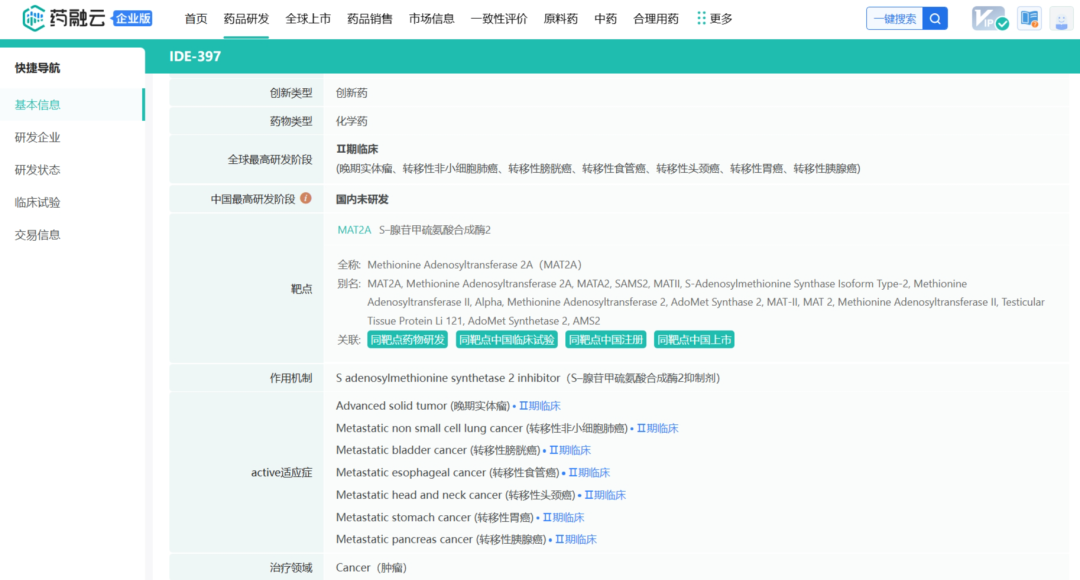Viewport: 1080px width, 580px height.
Task: Open the VIP membership icon
Action: coord(989,17)
